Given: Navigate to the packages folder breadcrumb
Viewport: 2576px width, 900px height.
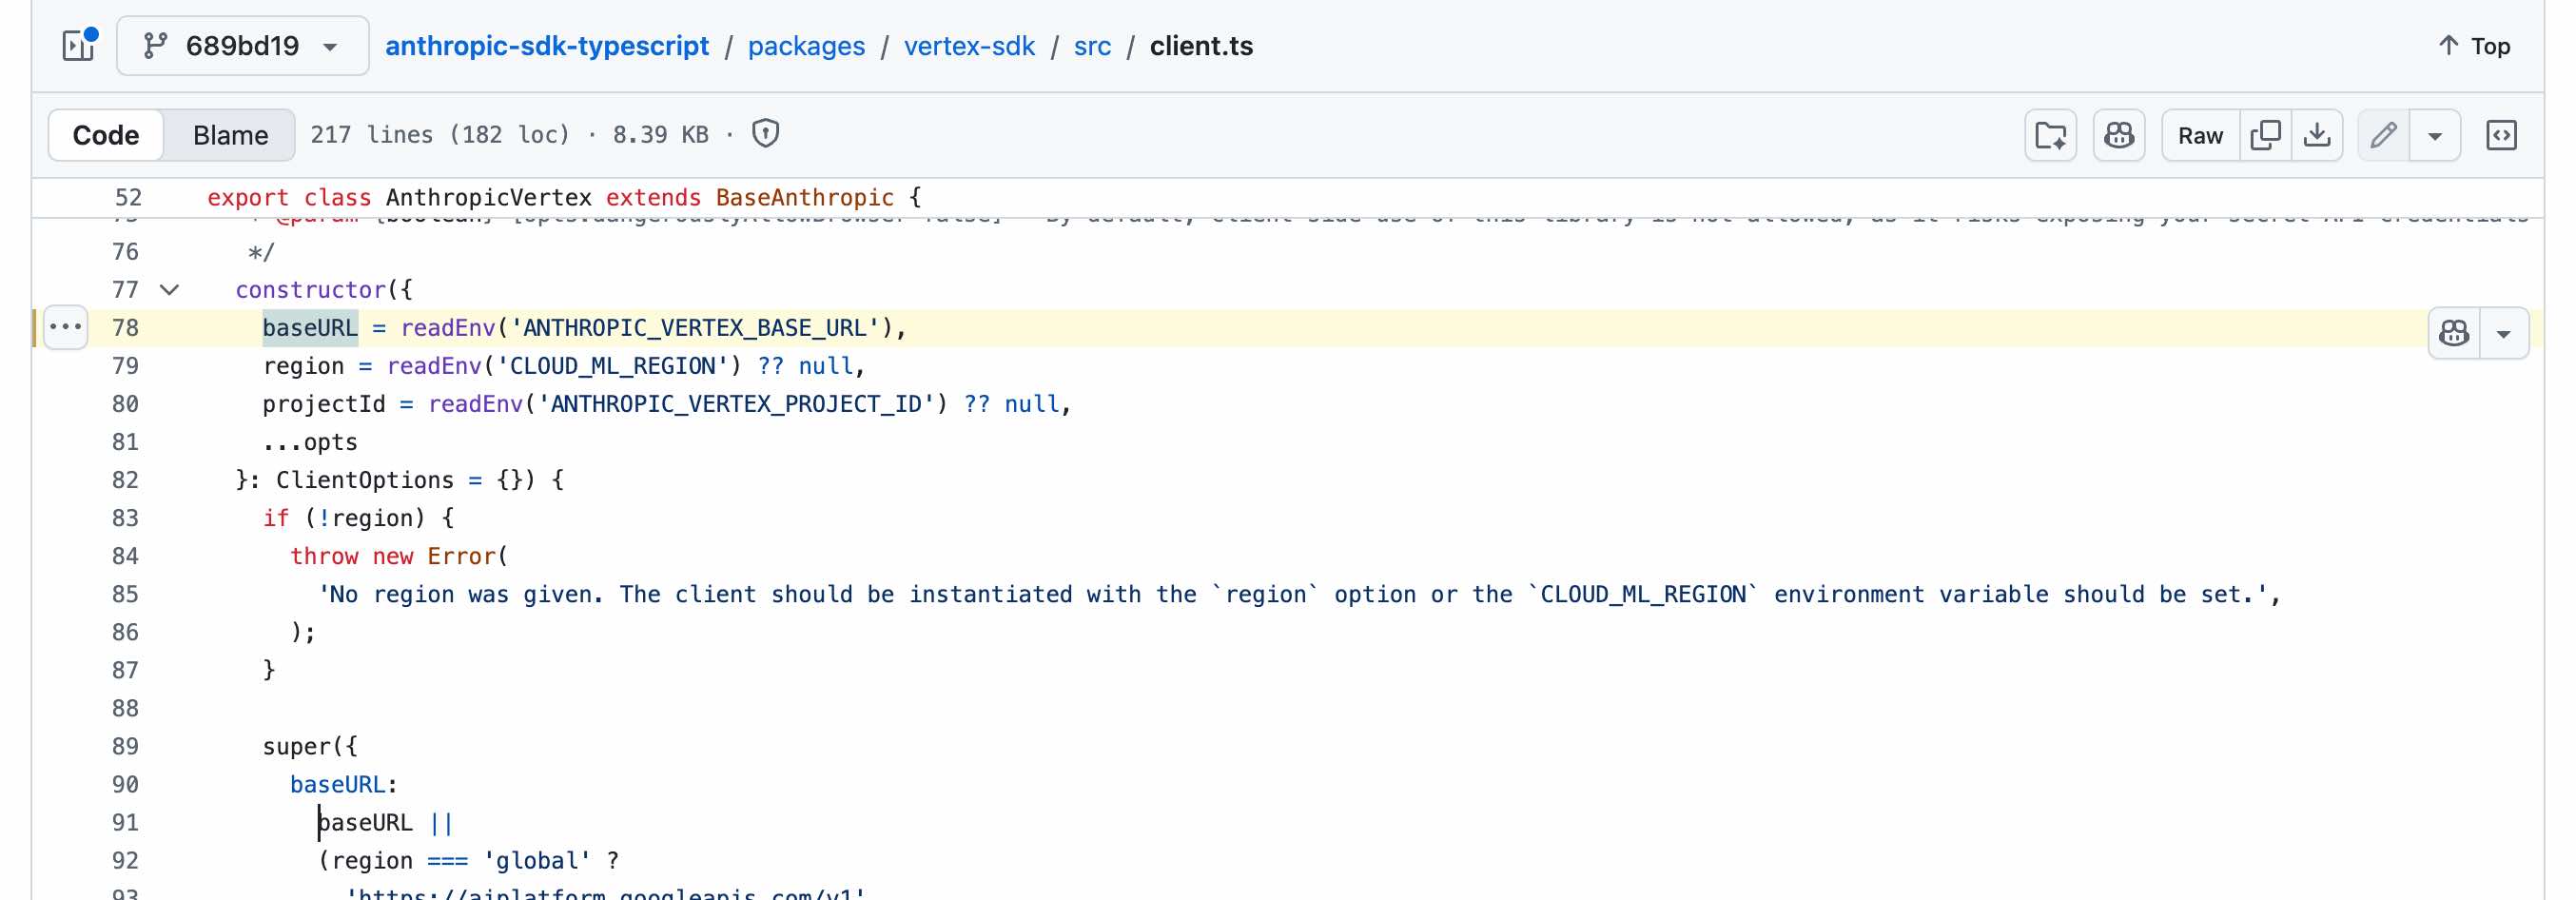Looking at the screenshot, I should (x=806, y=46).
